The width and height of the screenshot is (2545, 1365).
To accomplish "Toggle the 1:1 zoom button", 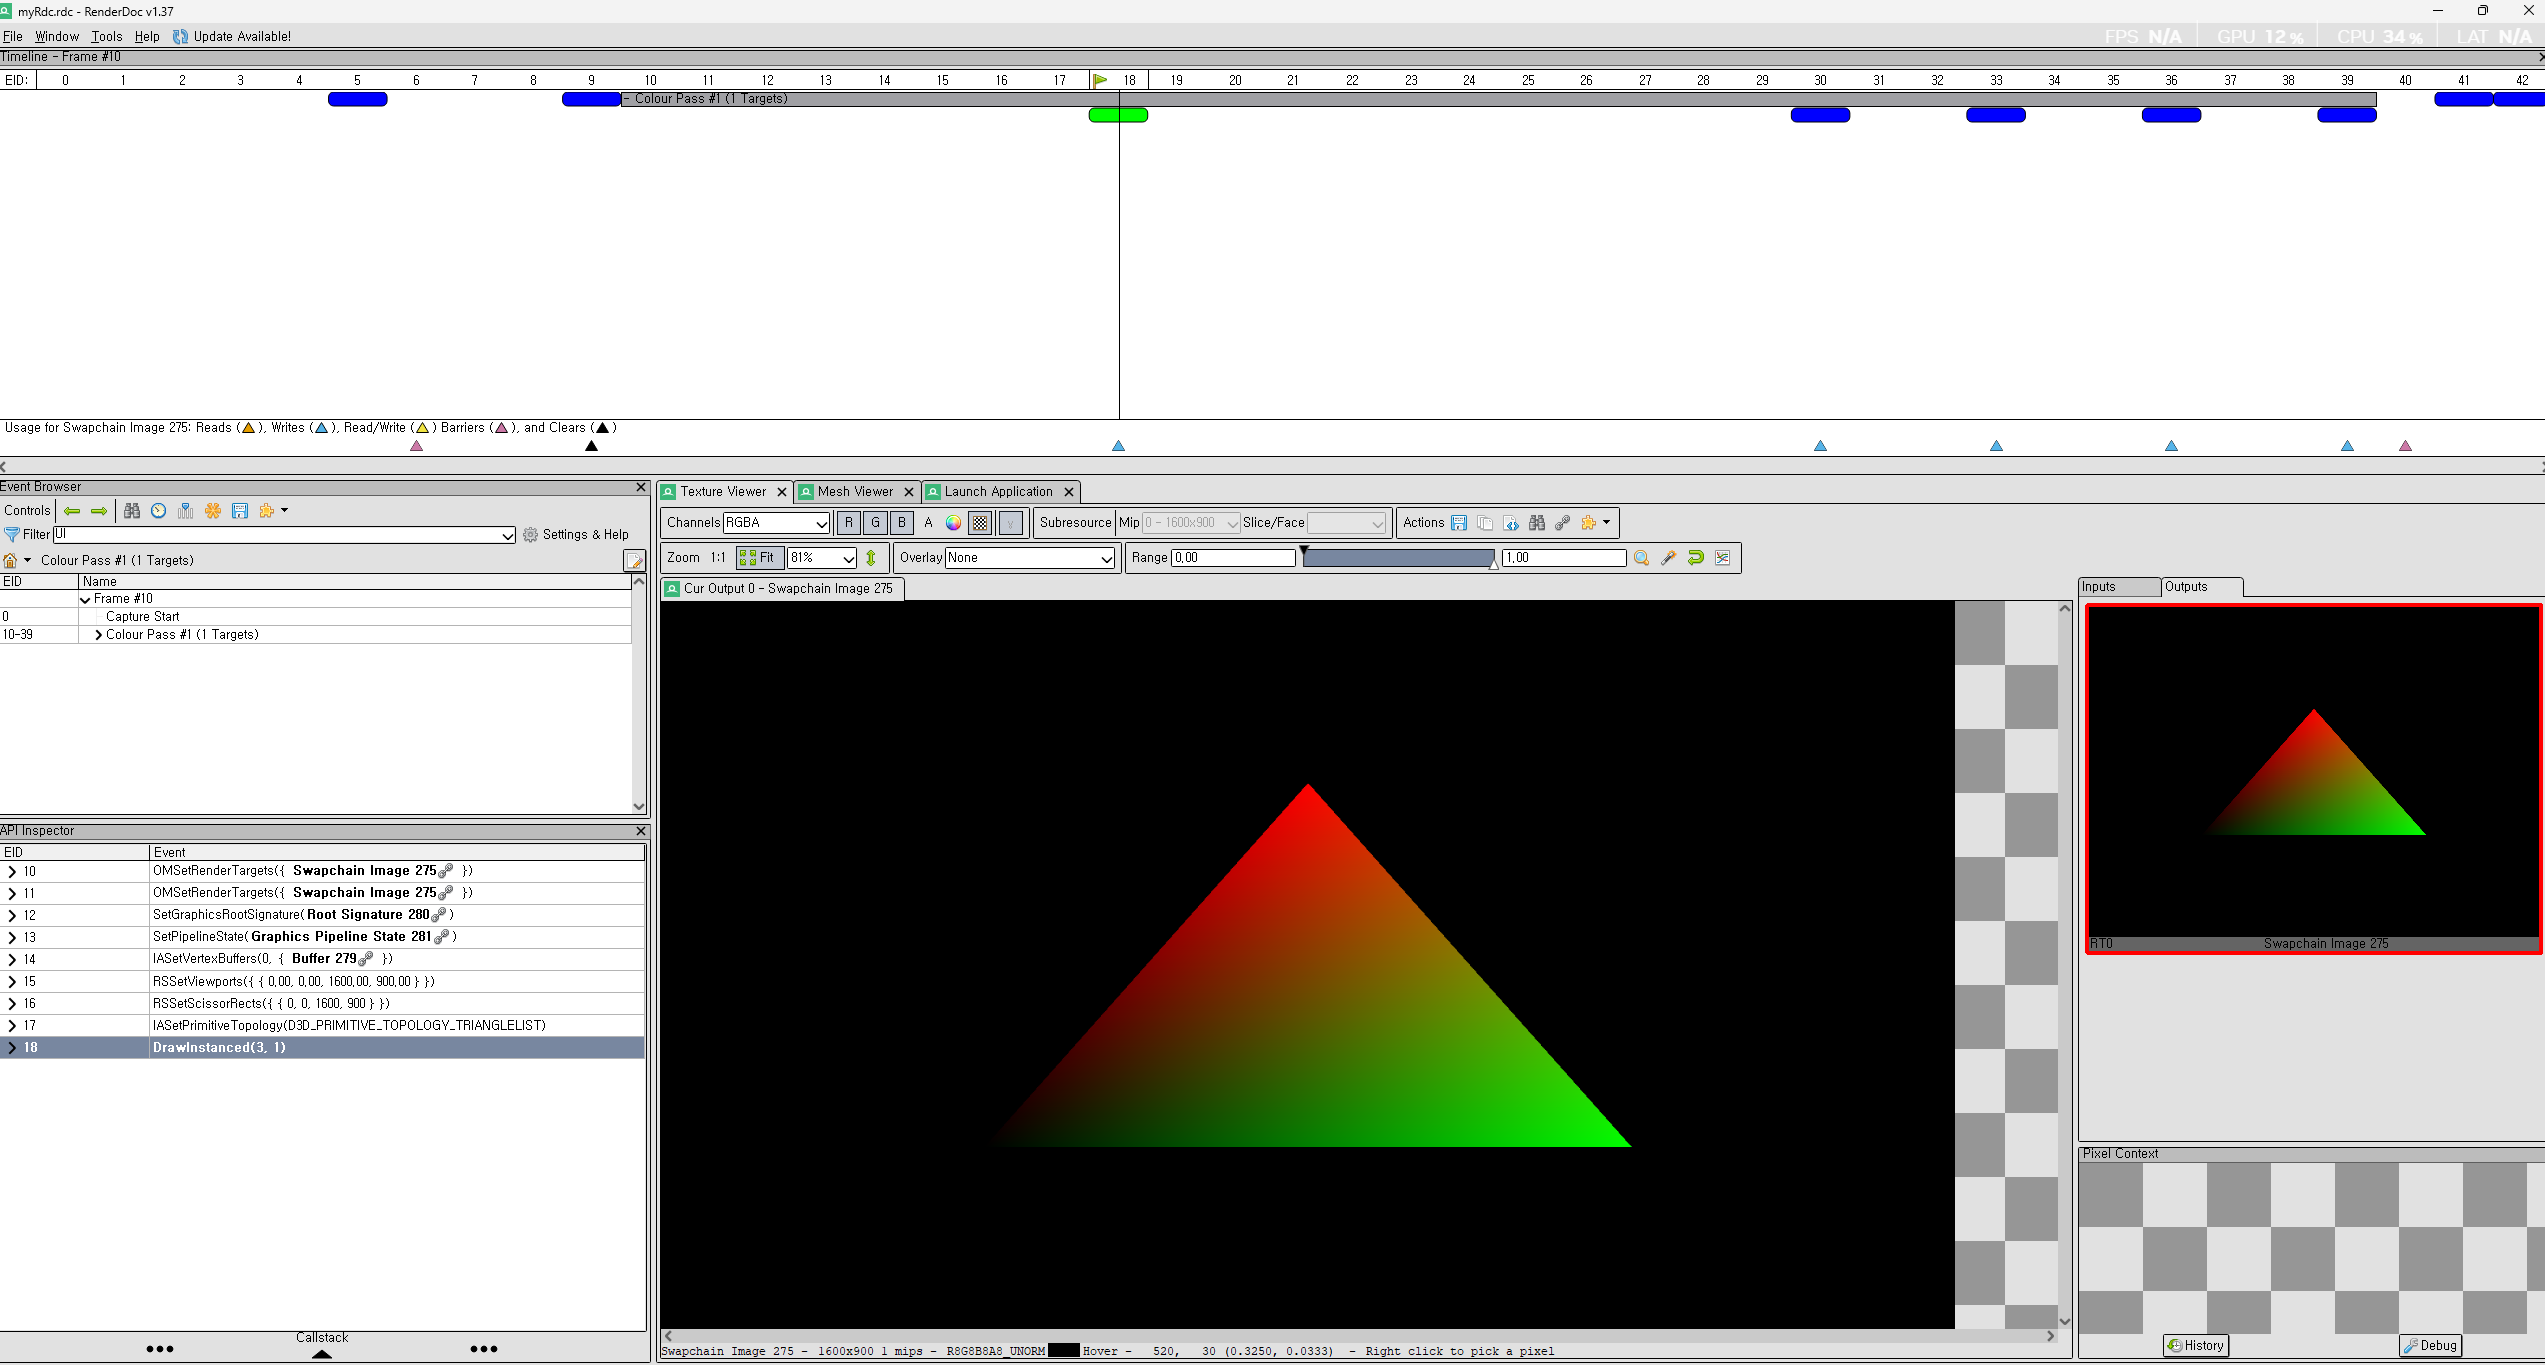I will pos(718,558).
